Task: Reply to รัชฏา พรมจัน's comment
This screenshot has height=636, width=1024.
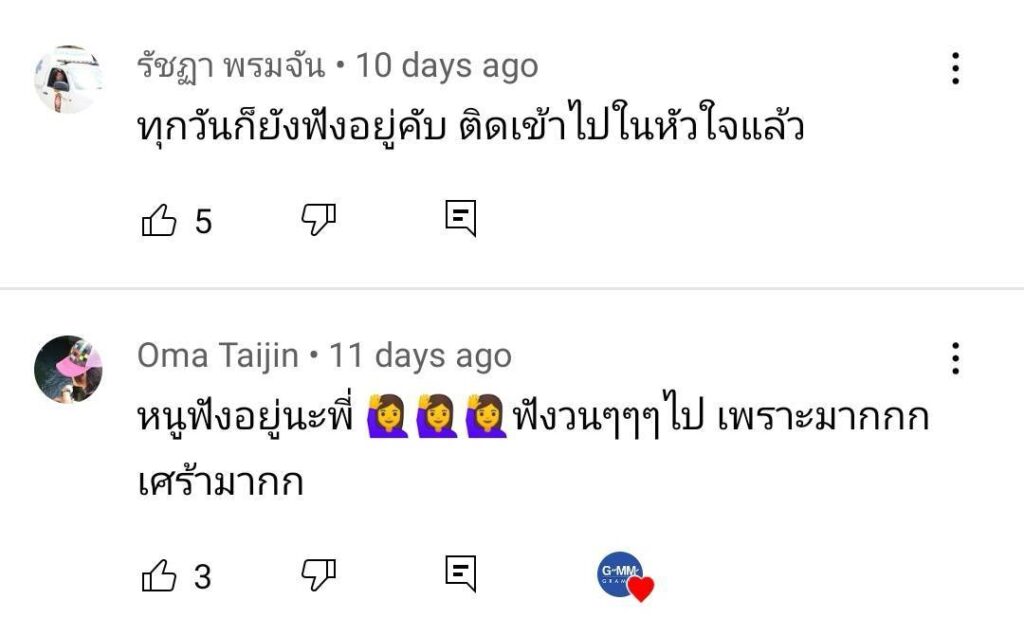Action: [460, 219]
